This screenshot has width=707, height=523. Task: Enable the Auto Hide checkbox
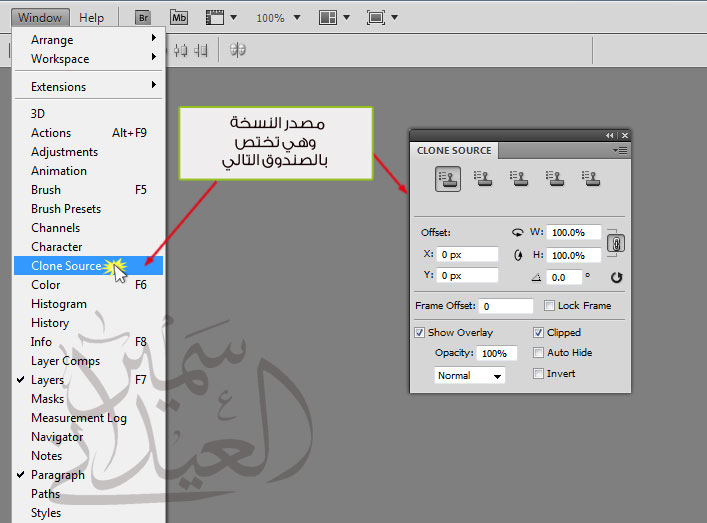pyautogui.click(x=539, y=353)
